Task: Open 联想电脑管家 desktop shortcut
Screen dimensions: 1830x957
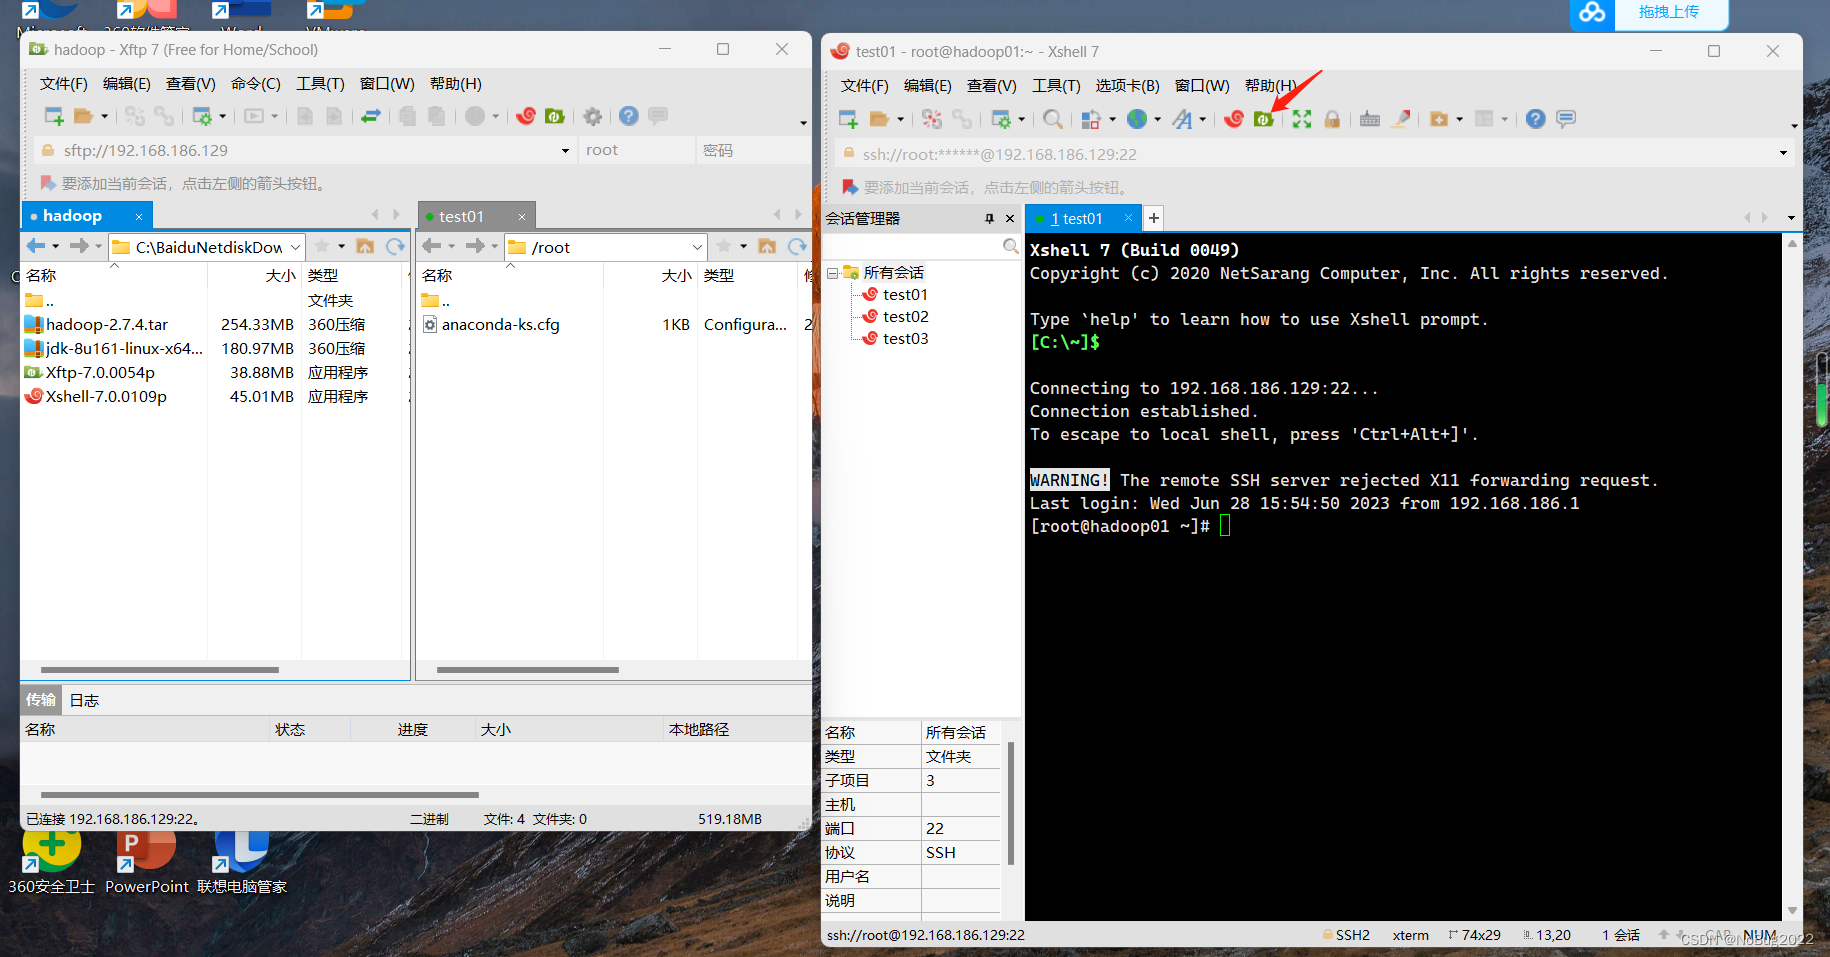Action: 241,862
